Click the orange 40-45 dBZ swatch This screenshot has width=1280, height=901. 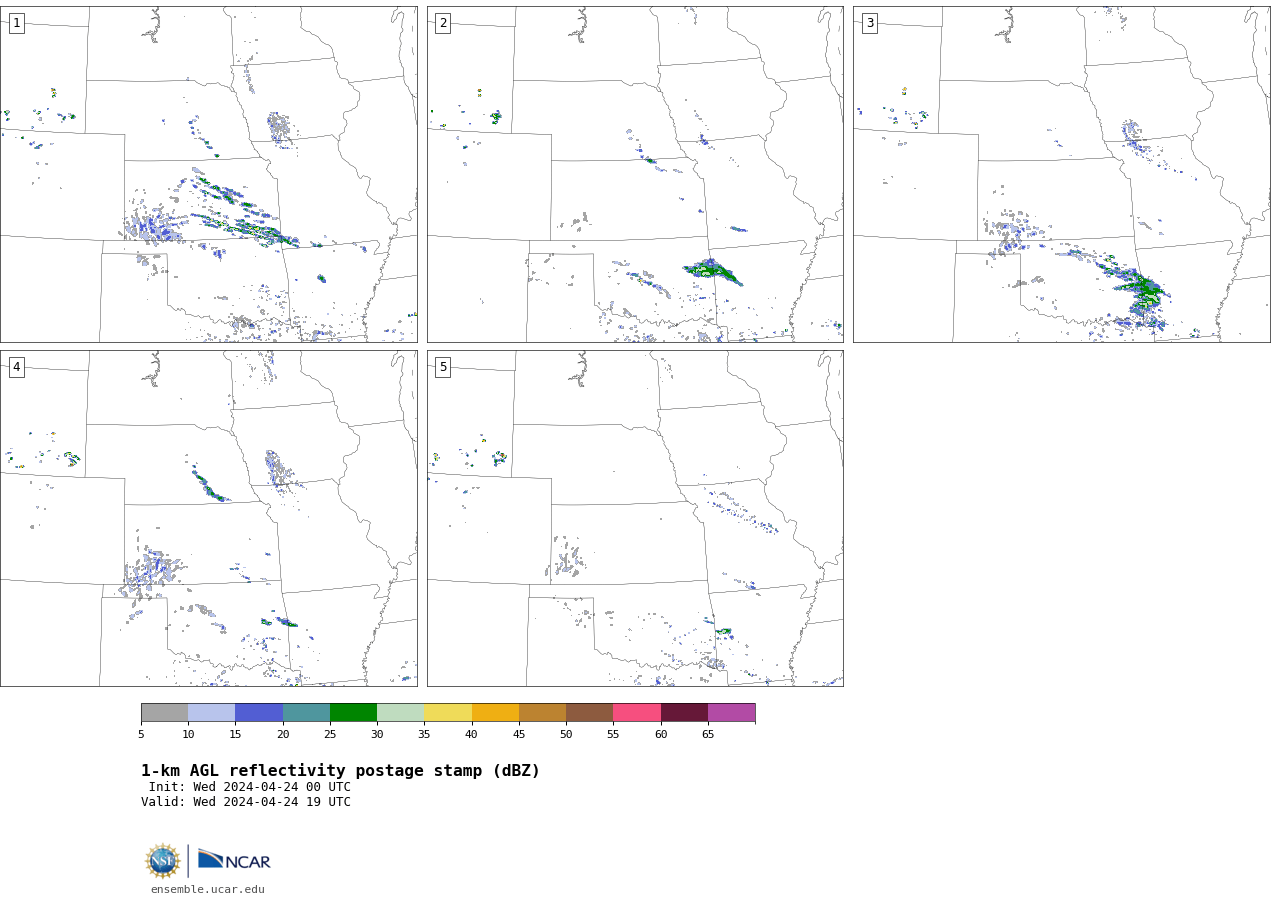pyautogui.click(x=495, y=713)
